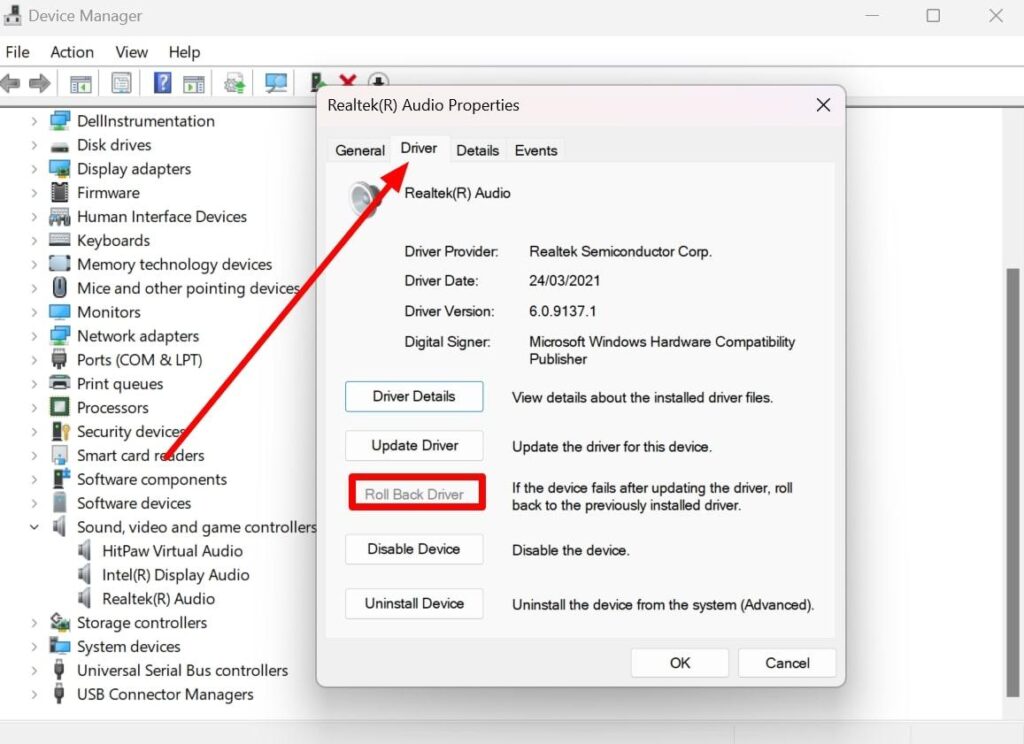Open Properties from the toolbar icon
1024x744 pixels.
[x=121, y=83]
